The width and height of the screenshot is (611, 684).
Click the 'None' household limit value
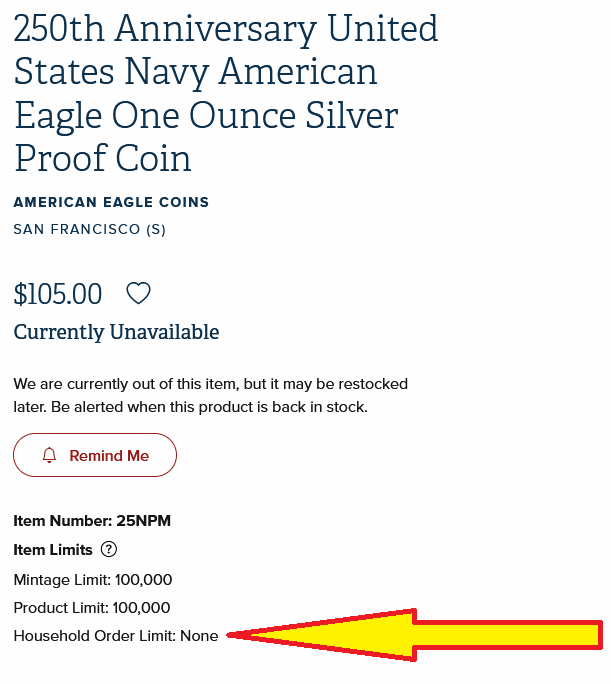click(x=199, y=636)
